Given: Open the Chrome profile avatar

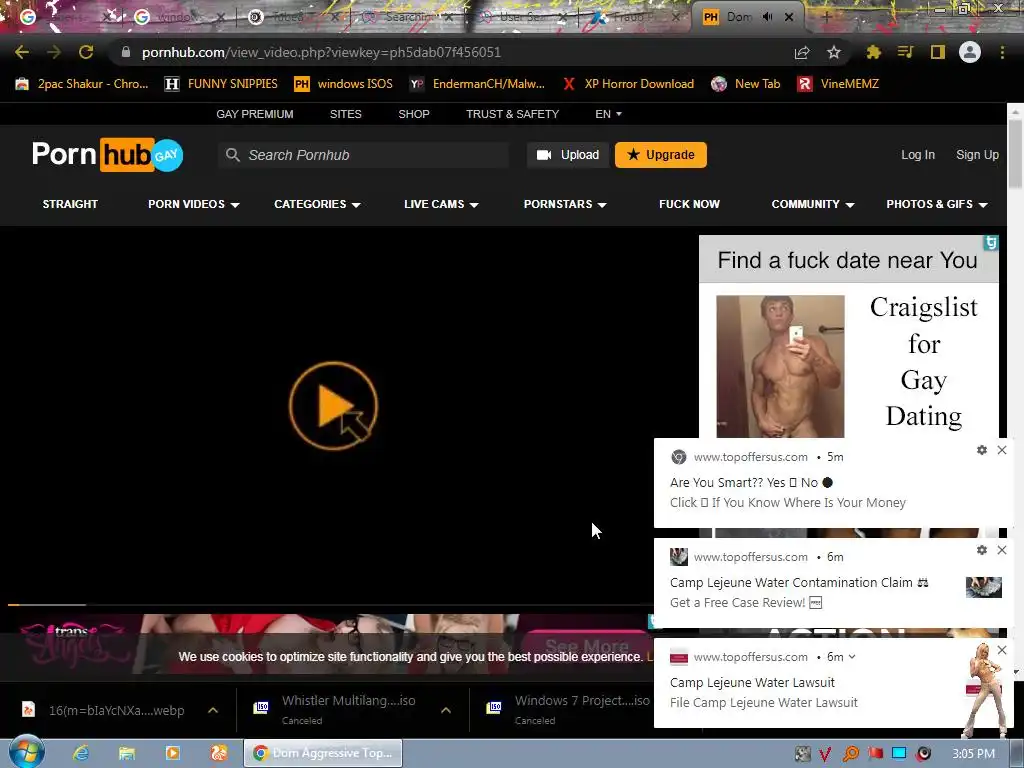Looking at the screenshot, I should point(970,52).
